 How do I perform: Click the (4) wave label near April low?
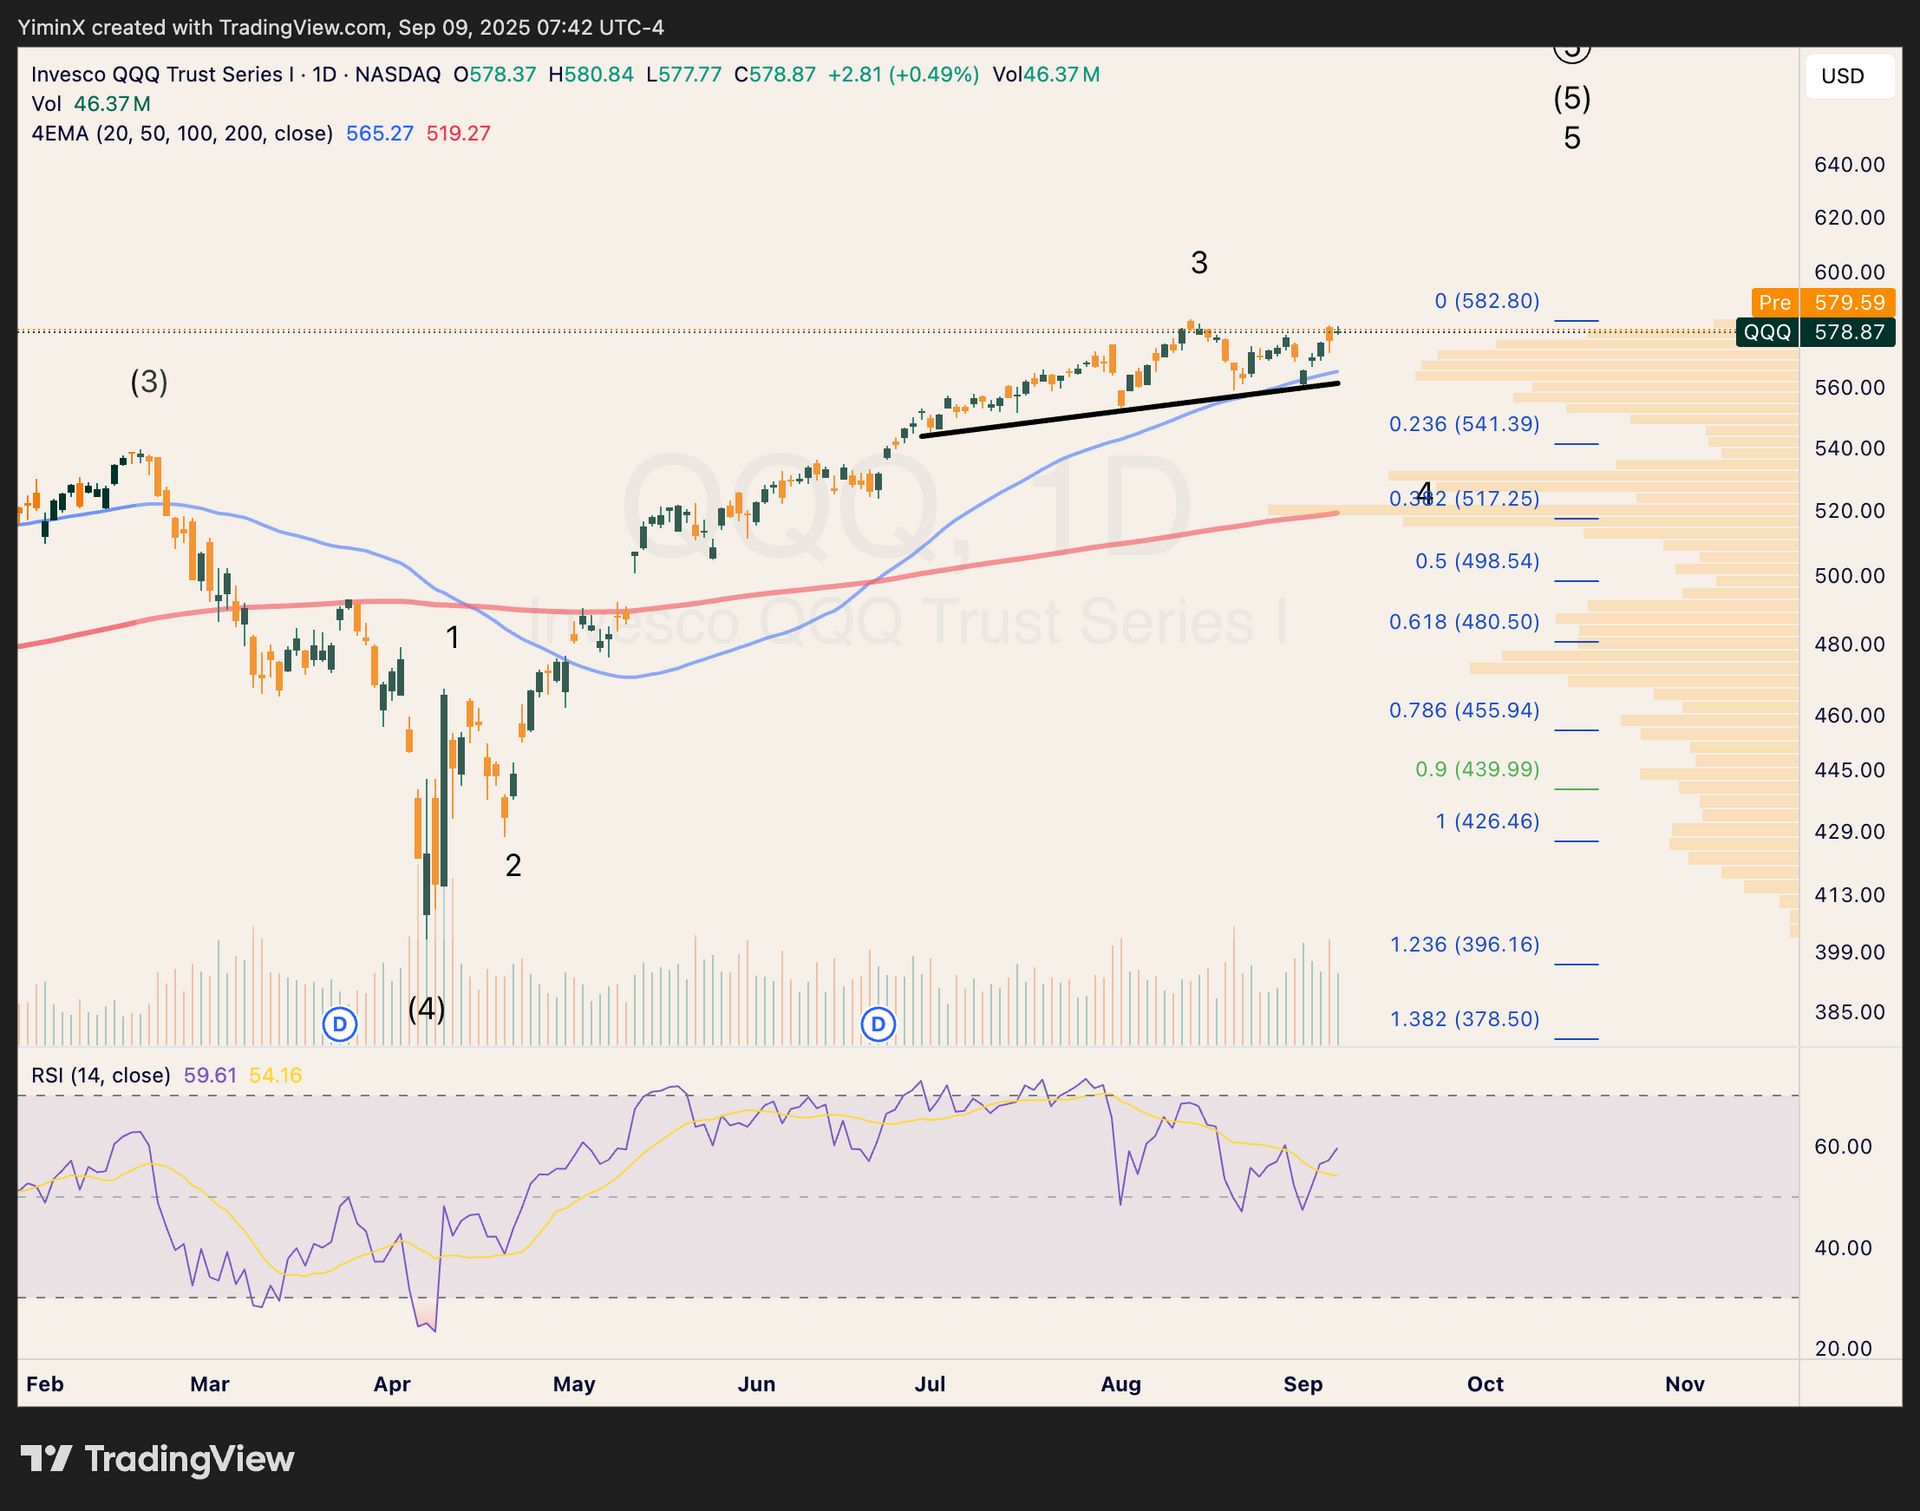[x=427, y=1008]
